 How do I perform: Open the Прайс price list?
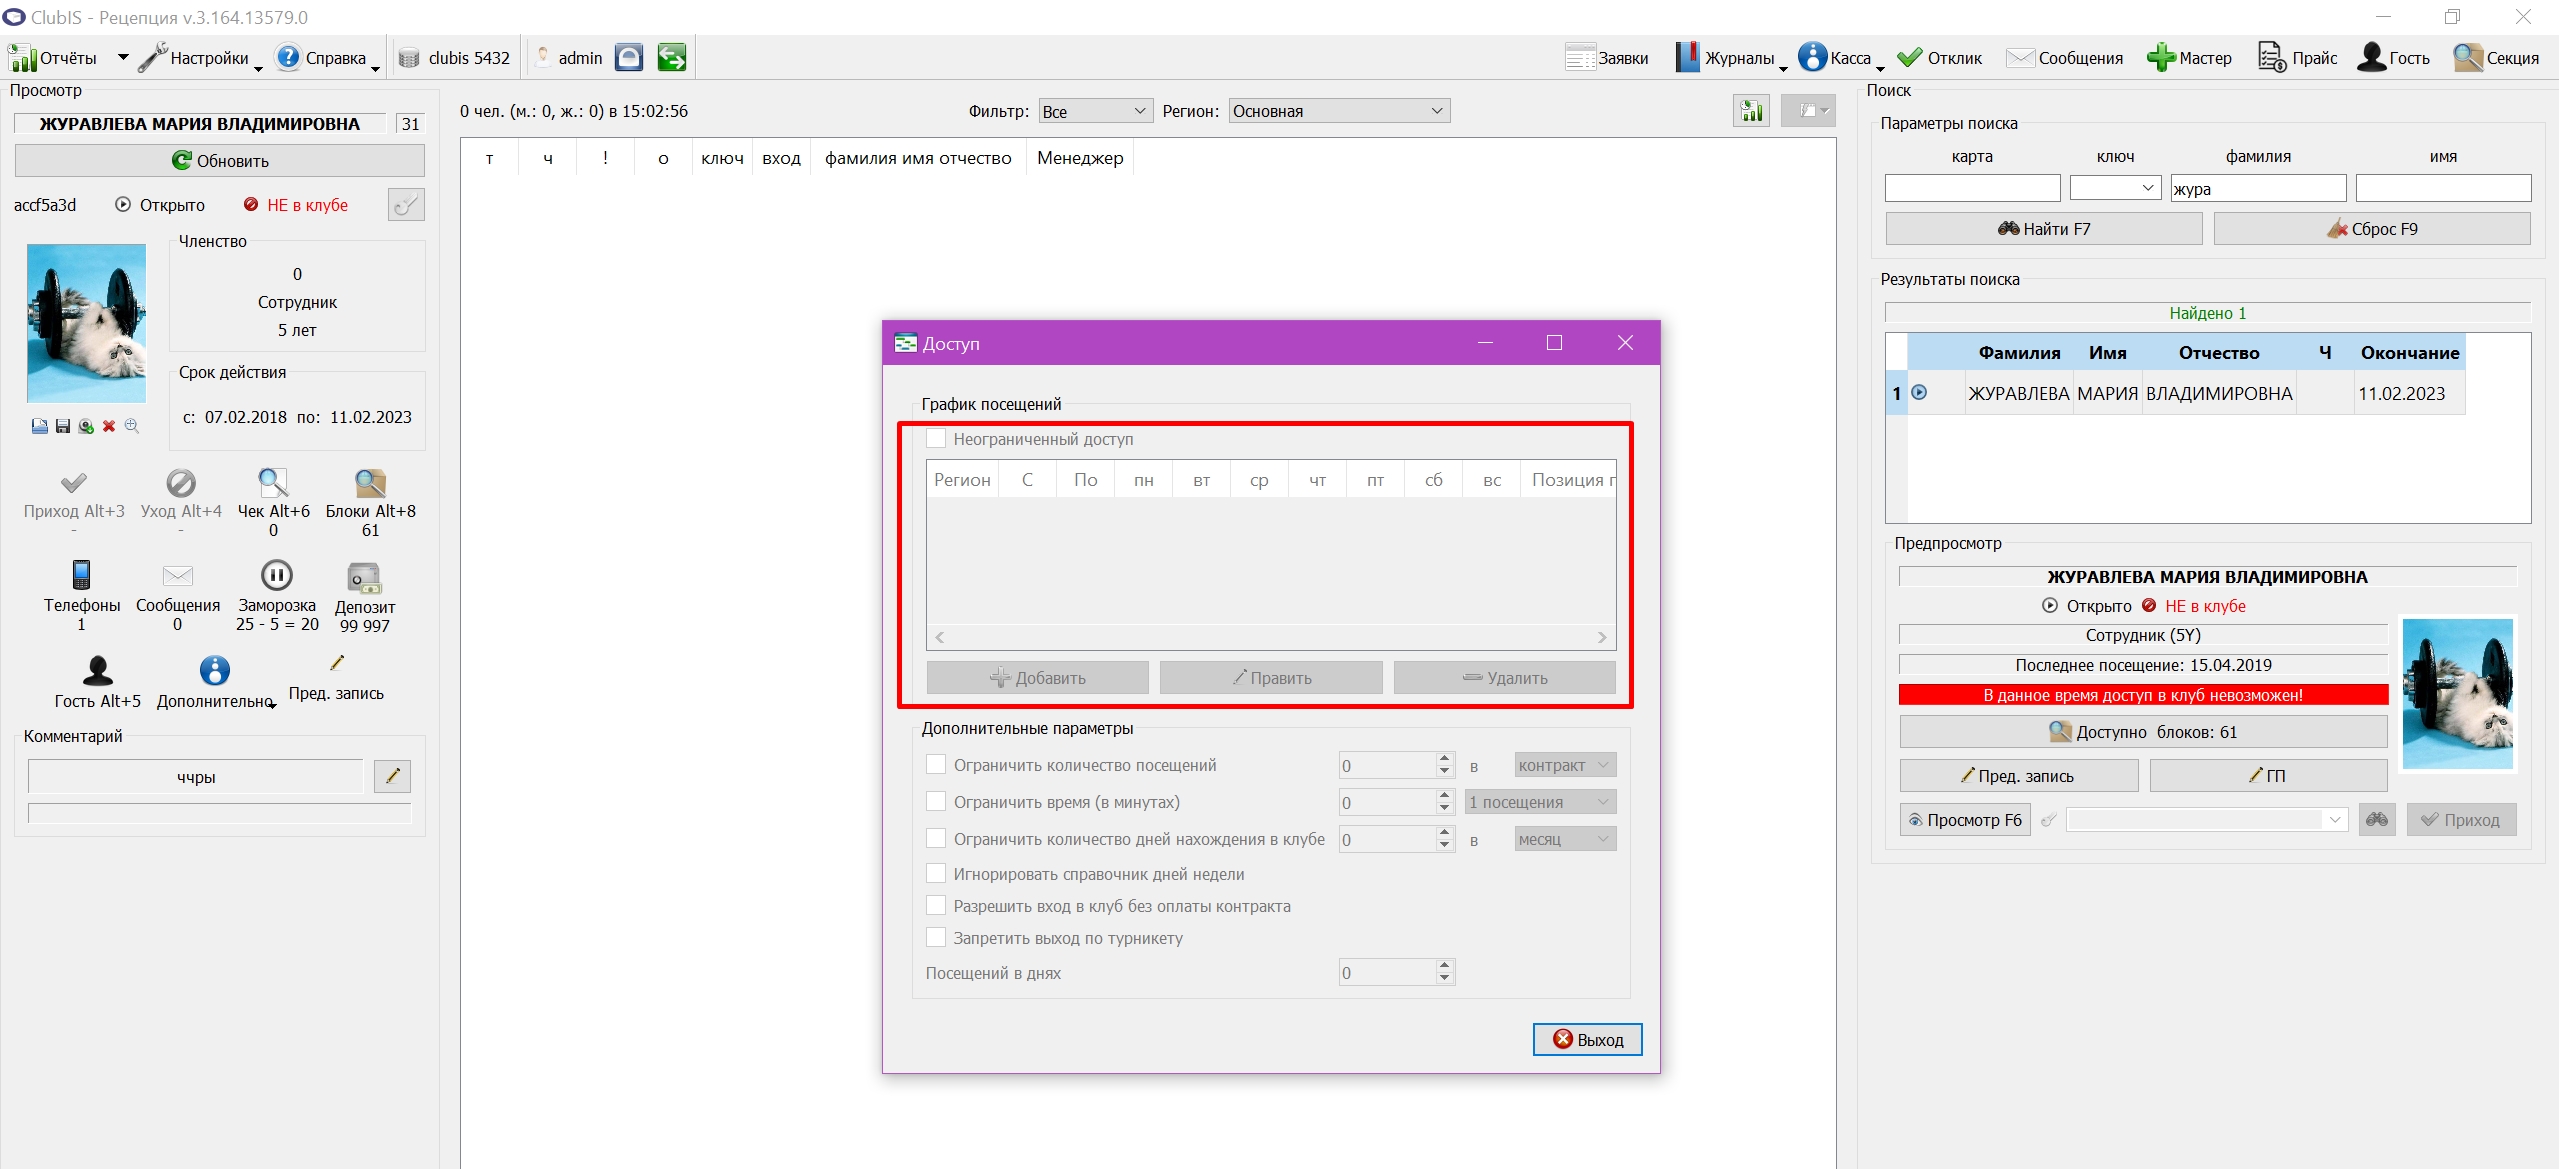(x=2297, y=58)
